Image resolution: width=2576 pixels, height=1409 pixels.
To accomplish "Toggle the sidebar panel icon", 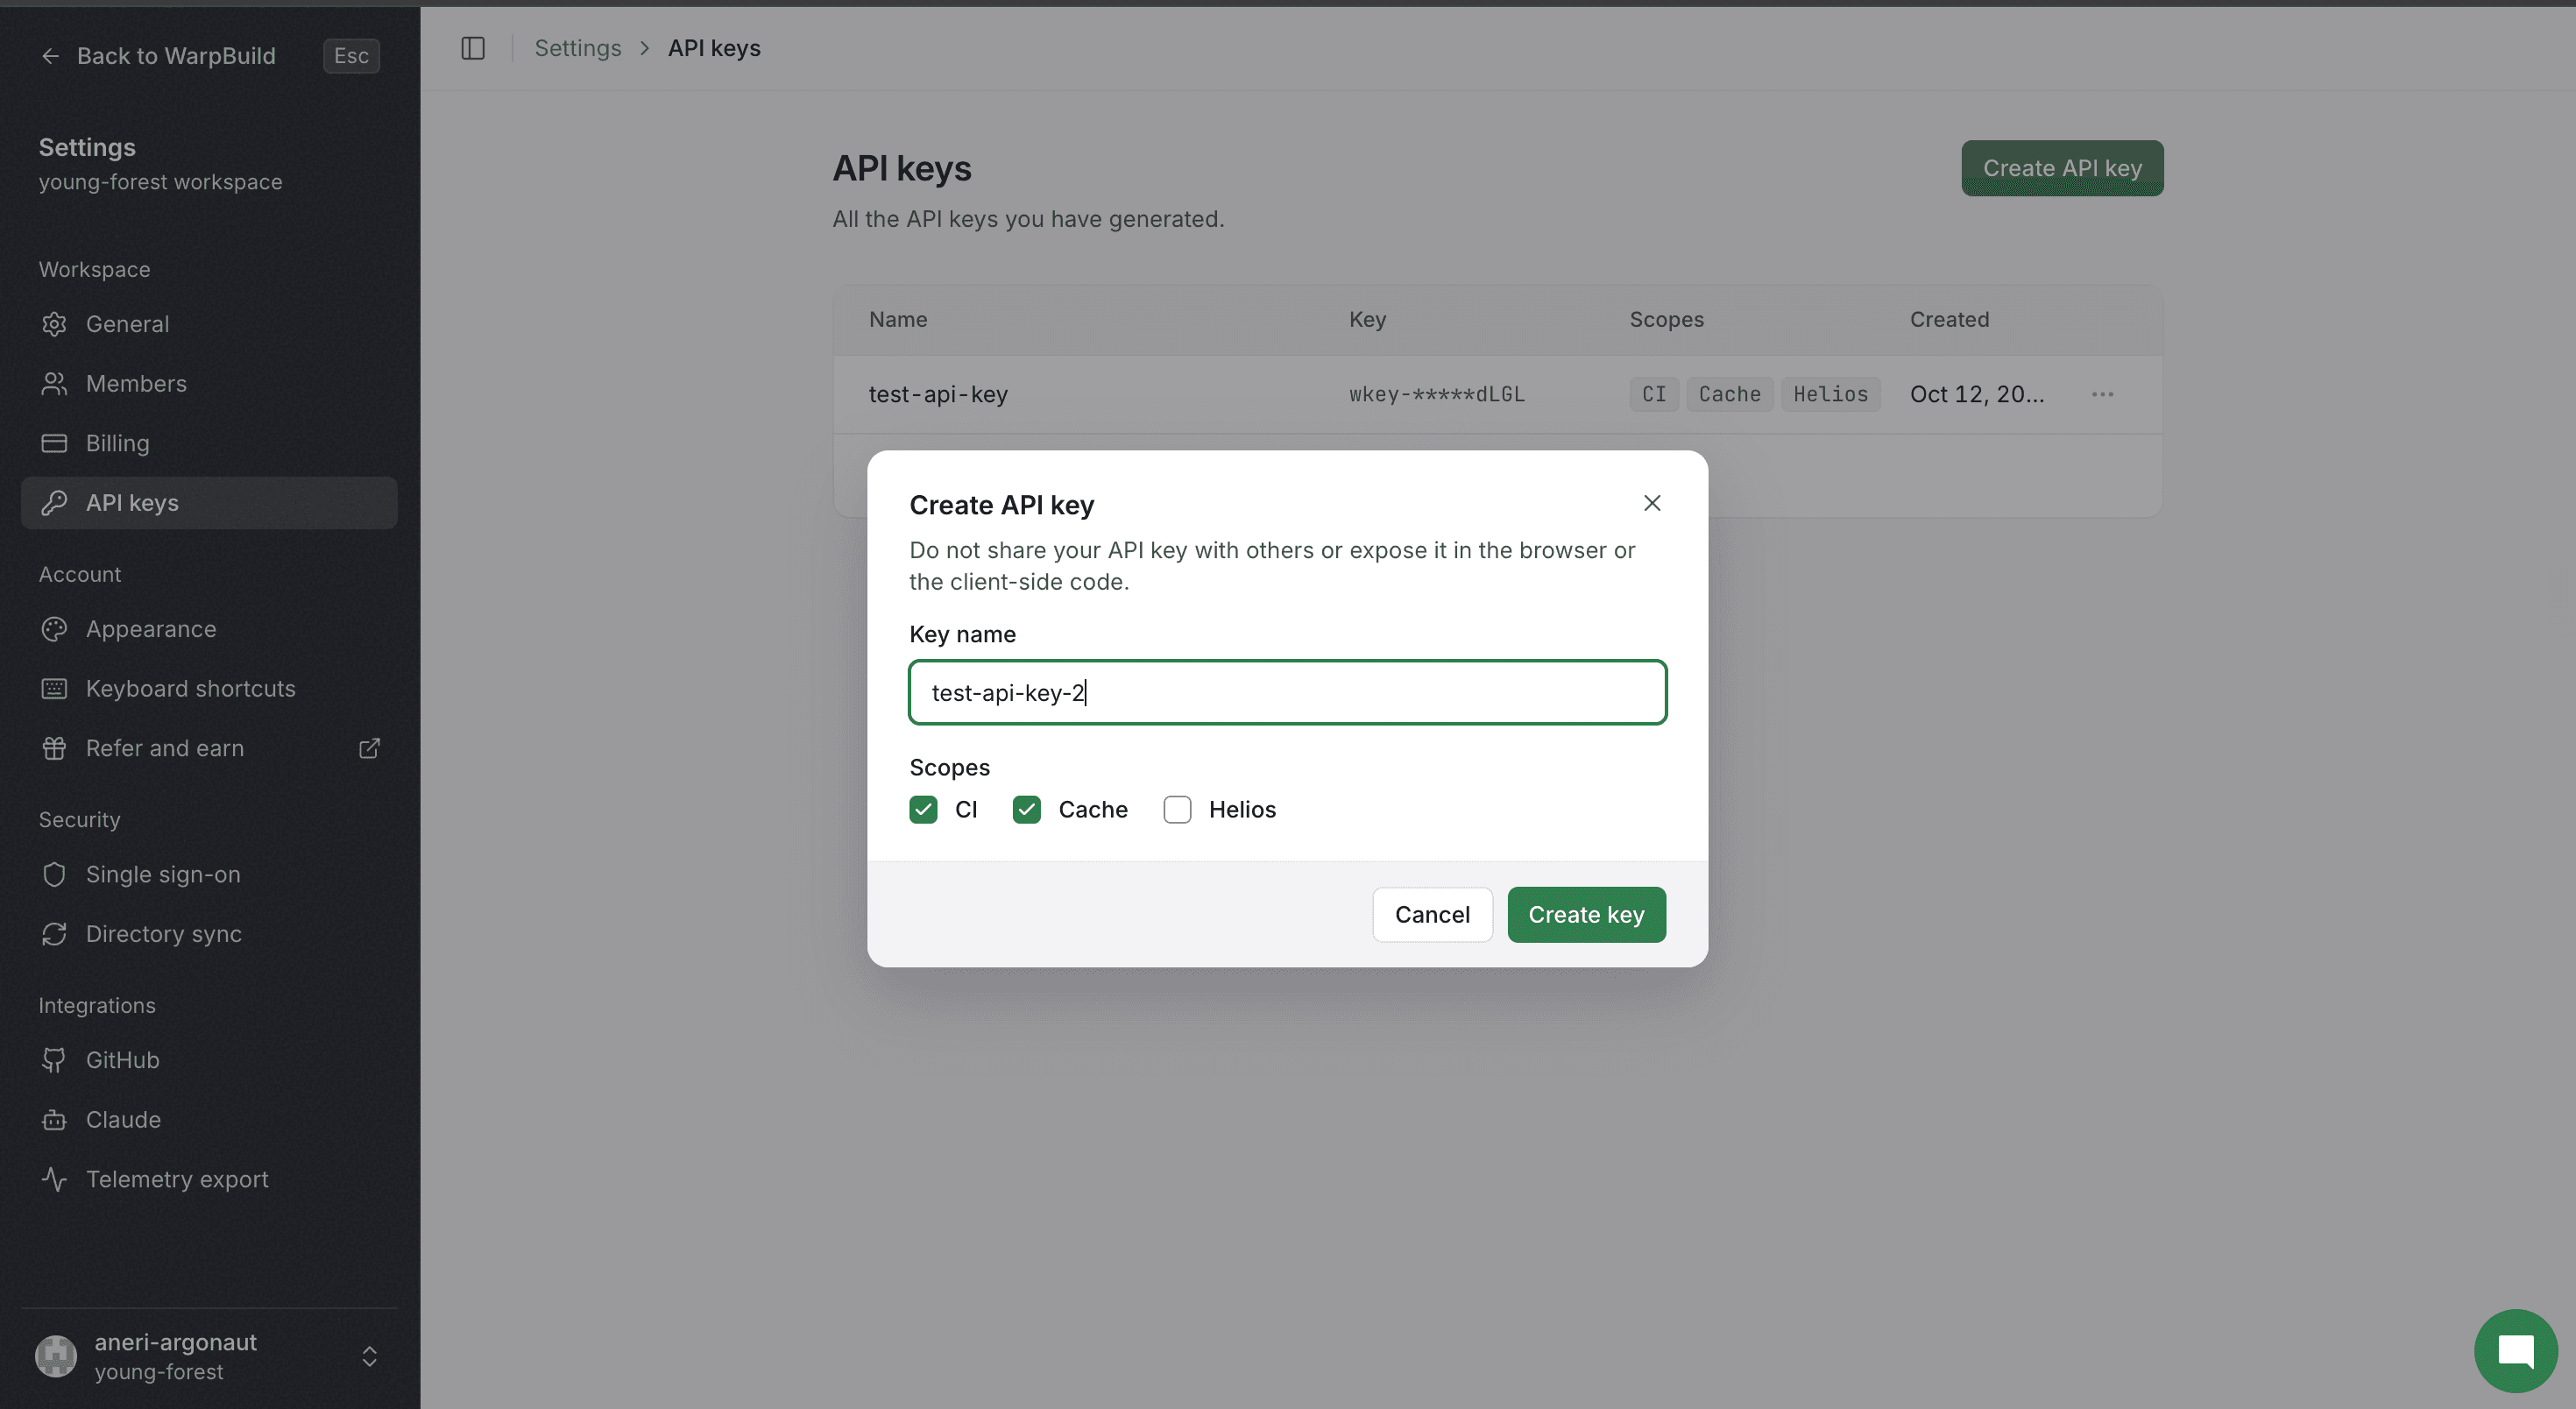I will point(473,48).
